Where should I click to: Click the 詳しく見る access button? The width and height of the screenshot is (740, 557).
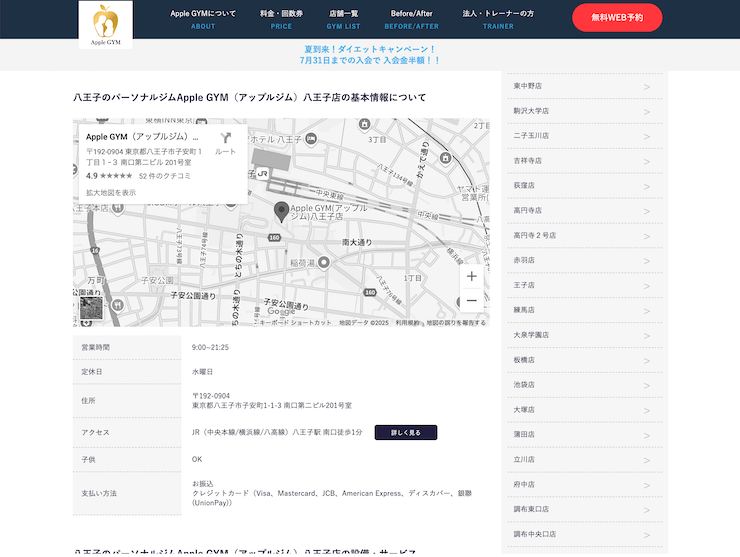pyautogui.click(x=406, y=432)
